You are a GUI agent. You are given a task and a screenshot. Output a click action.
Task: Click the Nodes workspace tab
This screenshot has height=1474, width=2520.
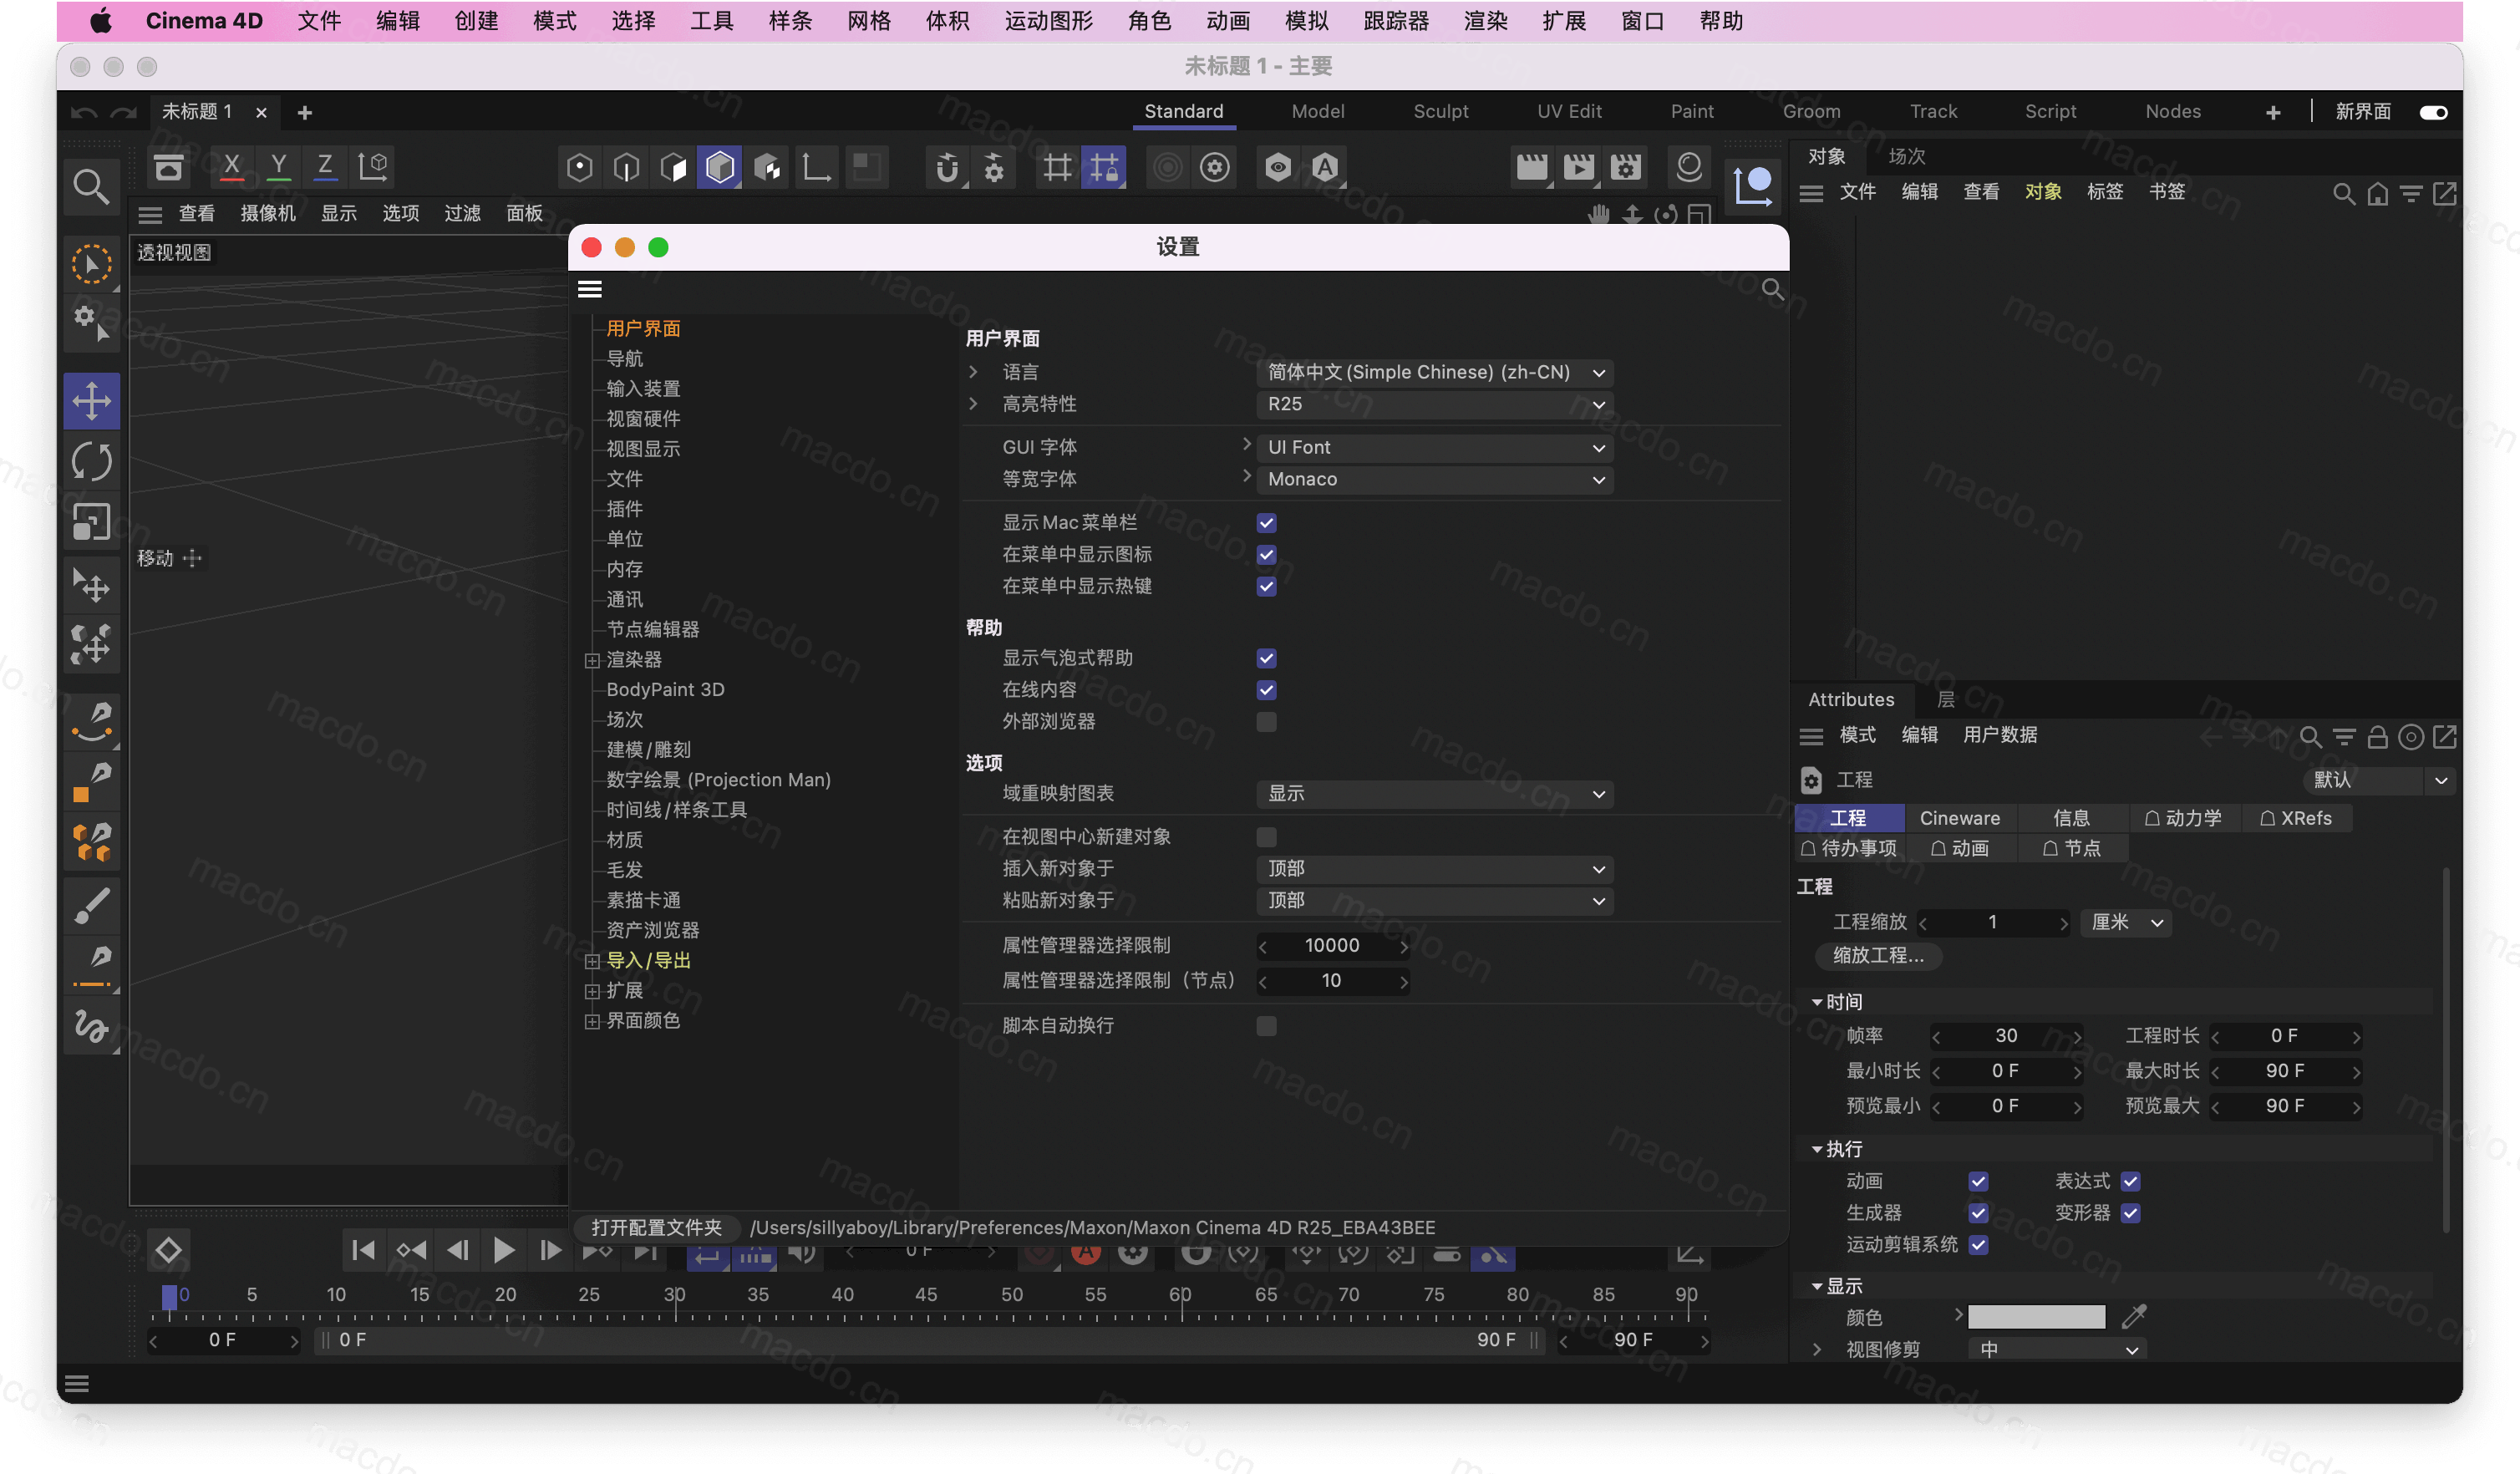2172,110
